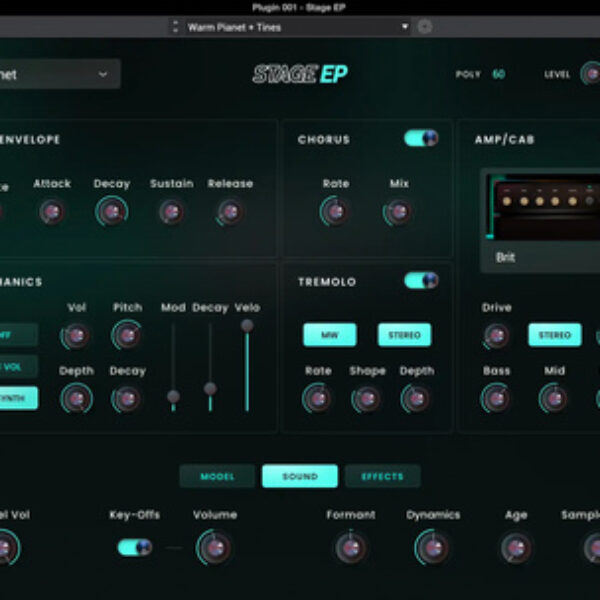The height and width of the screenshot is (600, 600).
Task: Click the Envelope Release knob
Action: coord(230,212)
